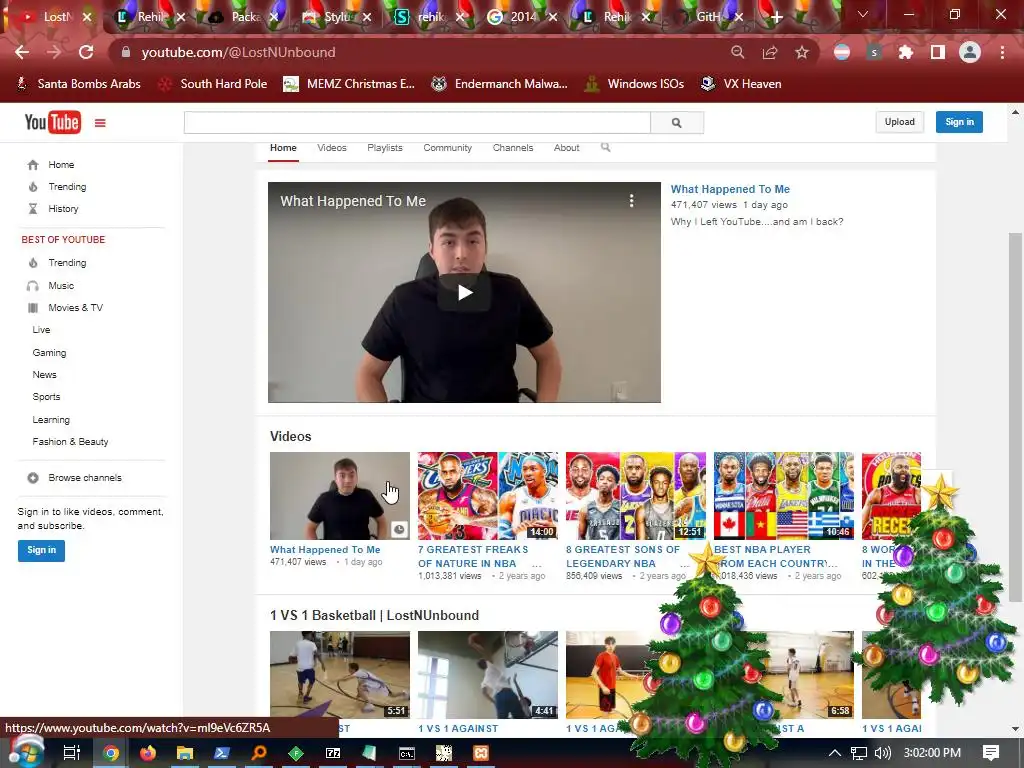Open a new browser tab
The width and height of the screenshot is (1024, 768).
776,17
